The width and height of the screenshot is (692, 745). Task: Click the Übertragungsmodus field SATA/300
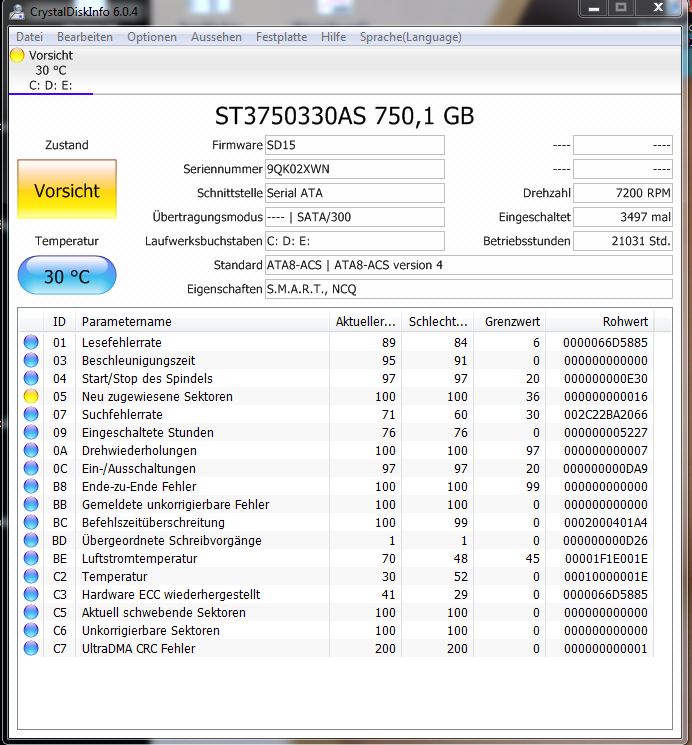(x=355, y=217)
